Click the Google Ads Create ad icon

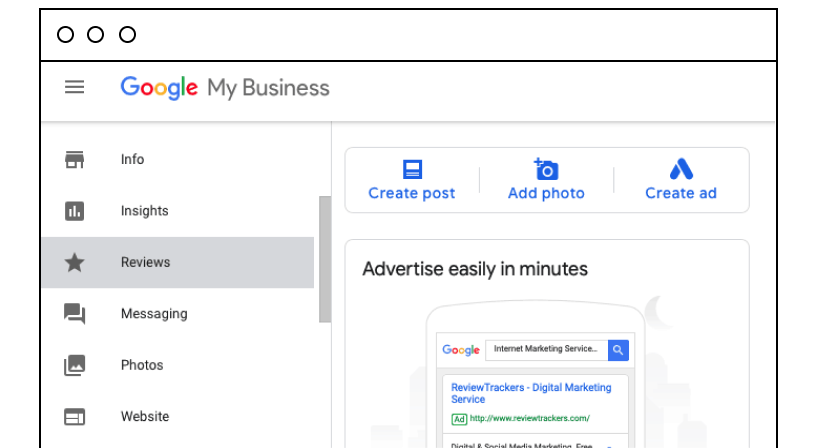681,169
